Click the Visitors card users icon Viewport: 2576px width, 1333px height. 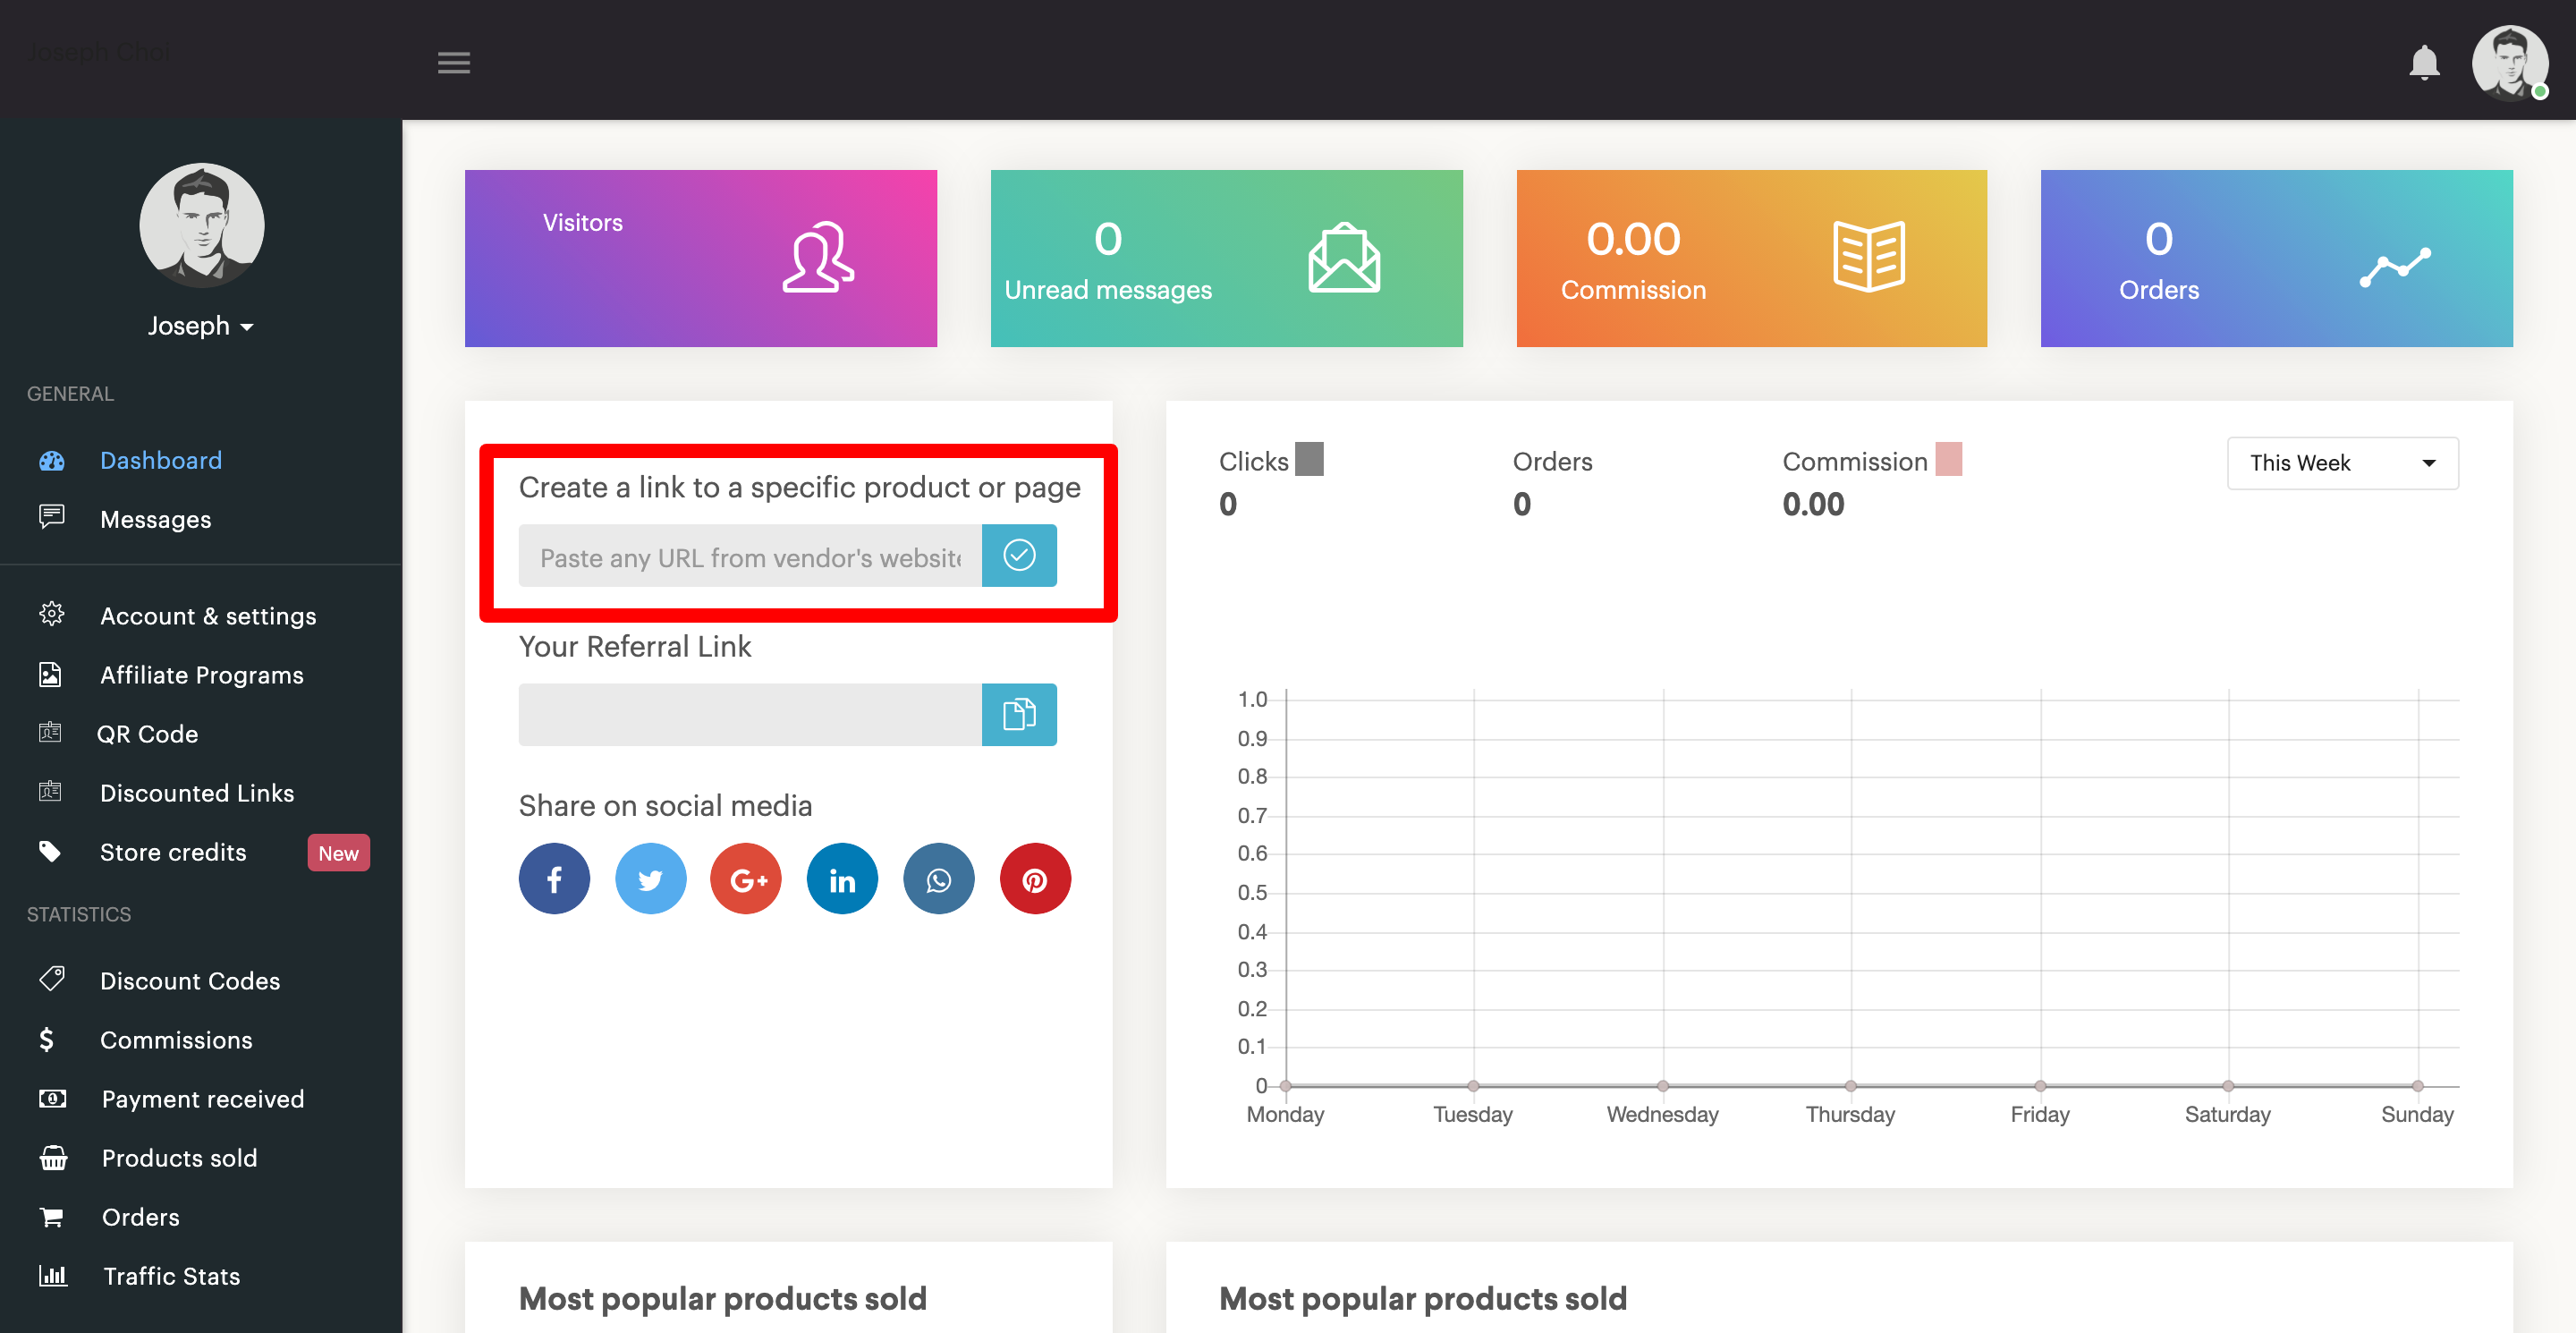tap(818, 257)
